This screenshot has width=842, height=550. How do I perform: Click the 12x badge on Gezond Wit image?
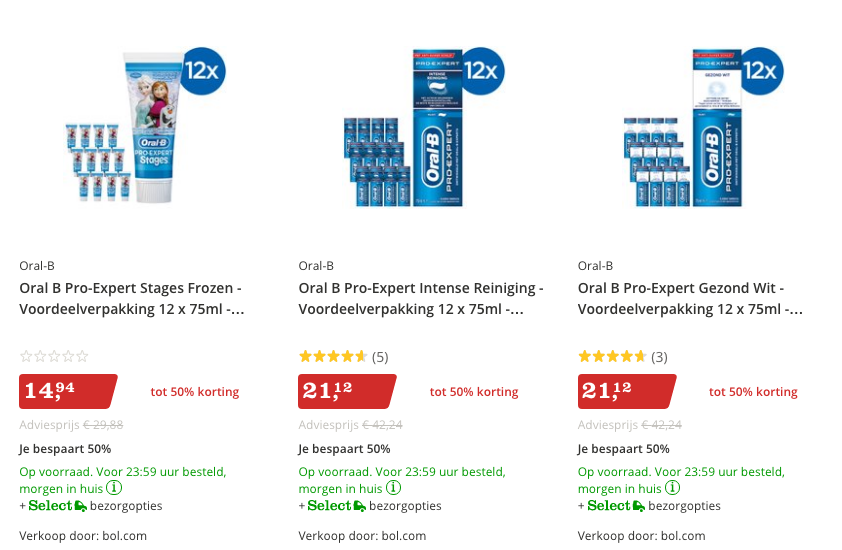pos(760,71)
